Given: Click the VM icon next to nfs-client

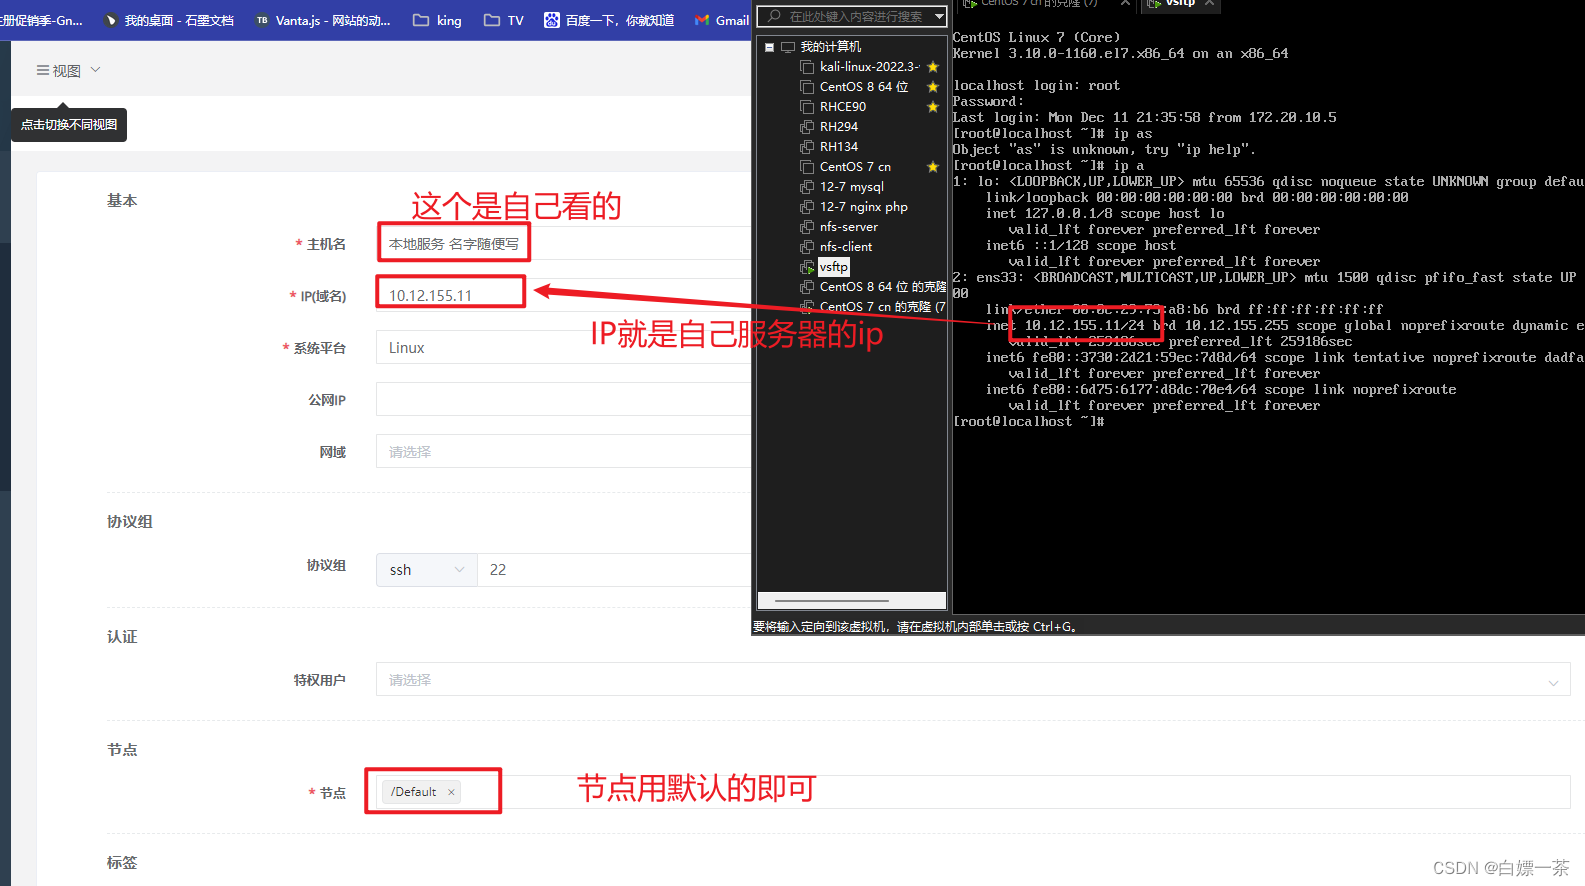Looking at the screenshot, I should (x=807, y=247).
